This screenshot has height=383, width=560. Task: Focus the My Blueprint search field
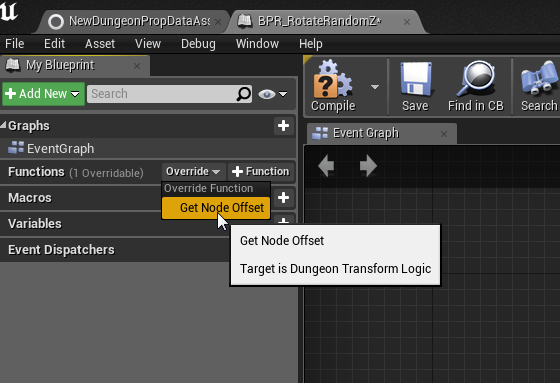pyautogui.click(x=169, y=94)
